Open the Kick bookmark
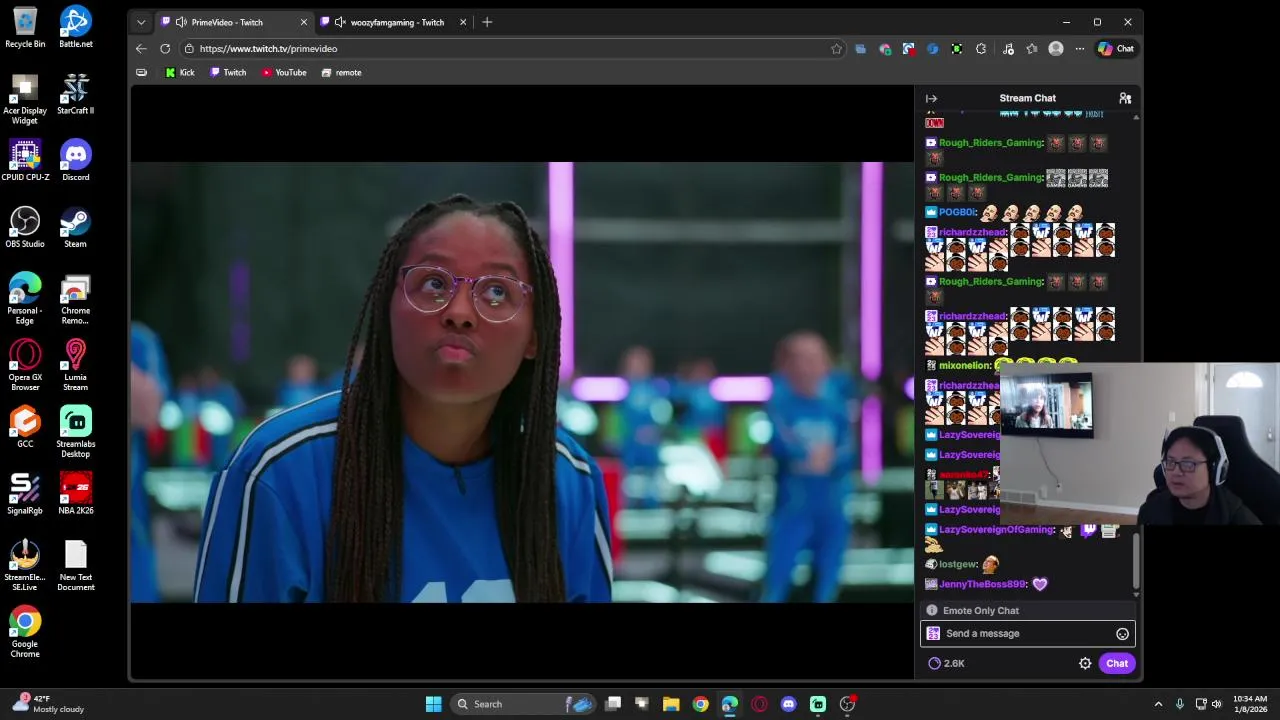The width and height of the screenshot is (1280, 720). pyautogui.click(x=180, y=72)
